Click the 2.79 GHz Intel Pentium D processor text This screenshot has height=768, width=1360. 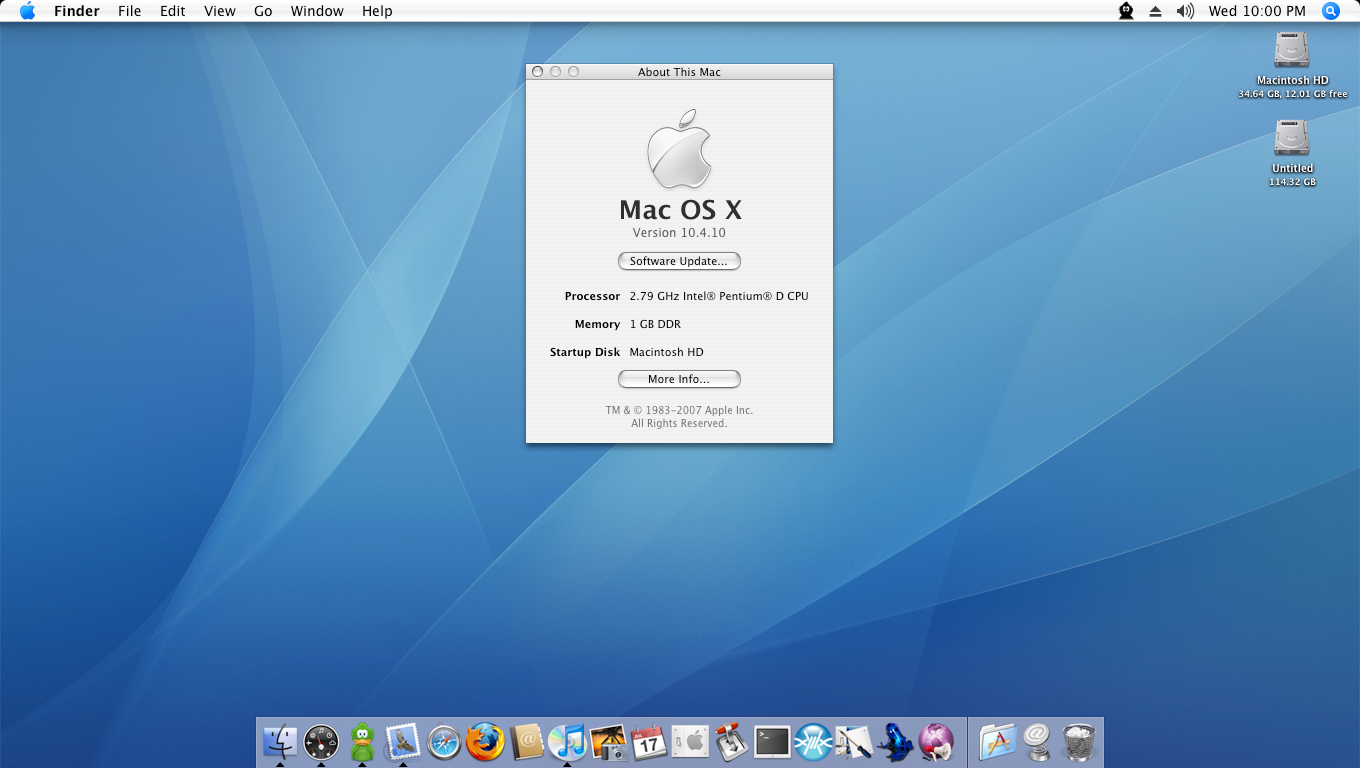click(719, 296)
